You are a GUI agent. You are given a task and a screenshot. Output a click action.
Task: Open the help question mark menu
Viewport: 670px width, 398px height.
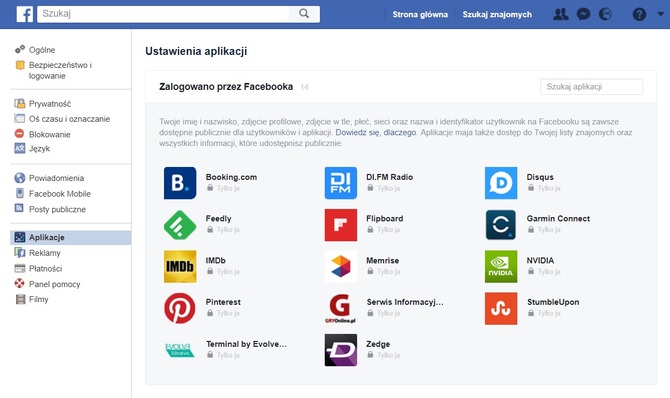pos(639,14)
